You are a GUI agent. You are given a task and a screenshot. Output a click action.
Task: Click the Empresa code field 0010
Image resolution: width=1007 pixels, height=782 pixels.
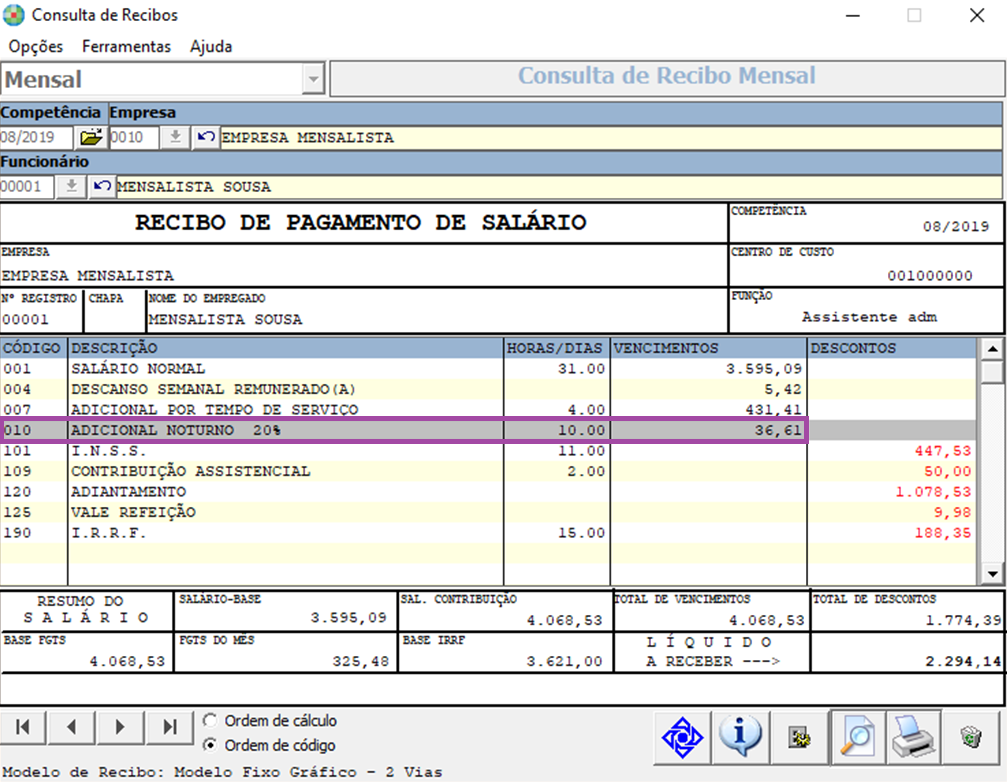[134, 137]
